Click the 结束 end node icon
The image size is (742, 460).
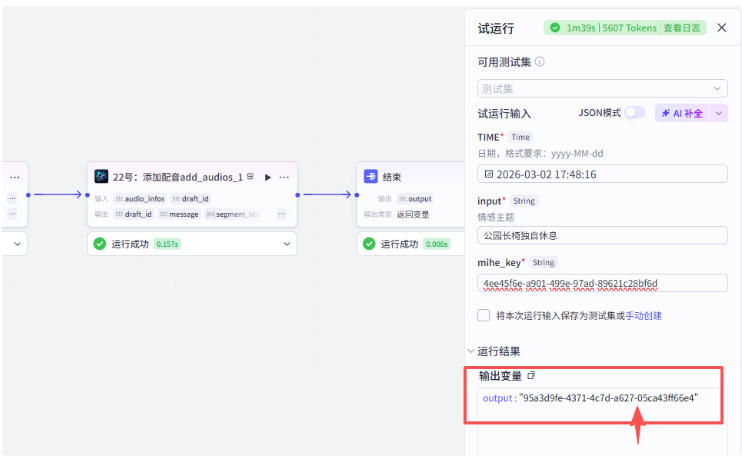[371, 177]
